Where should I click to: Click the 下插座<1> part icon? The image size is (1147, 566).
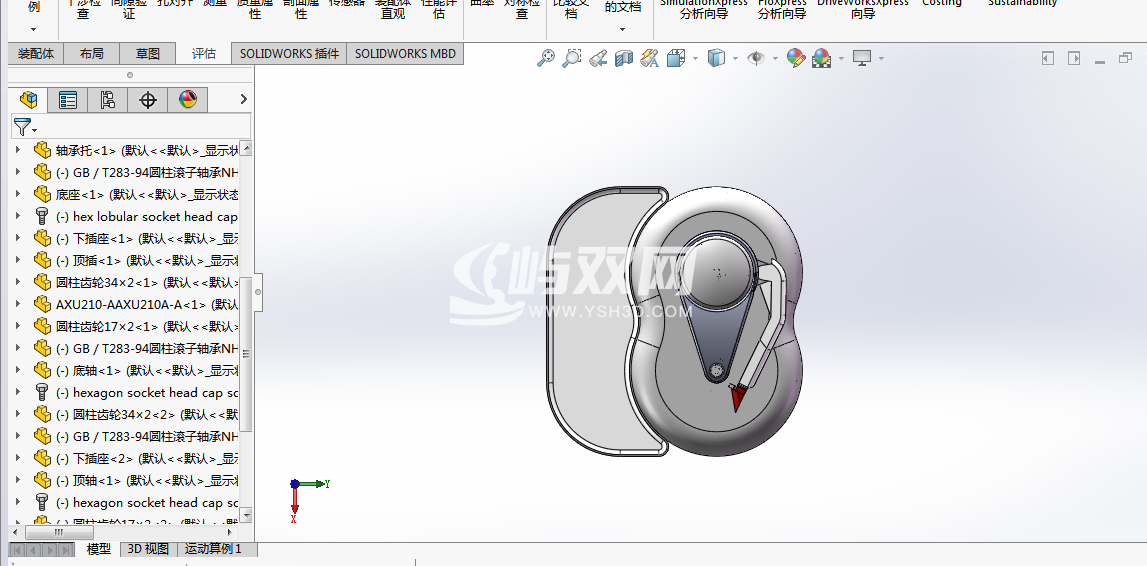pyautogui.click(x=42, y=238)
